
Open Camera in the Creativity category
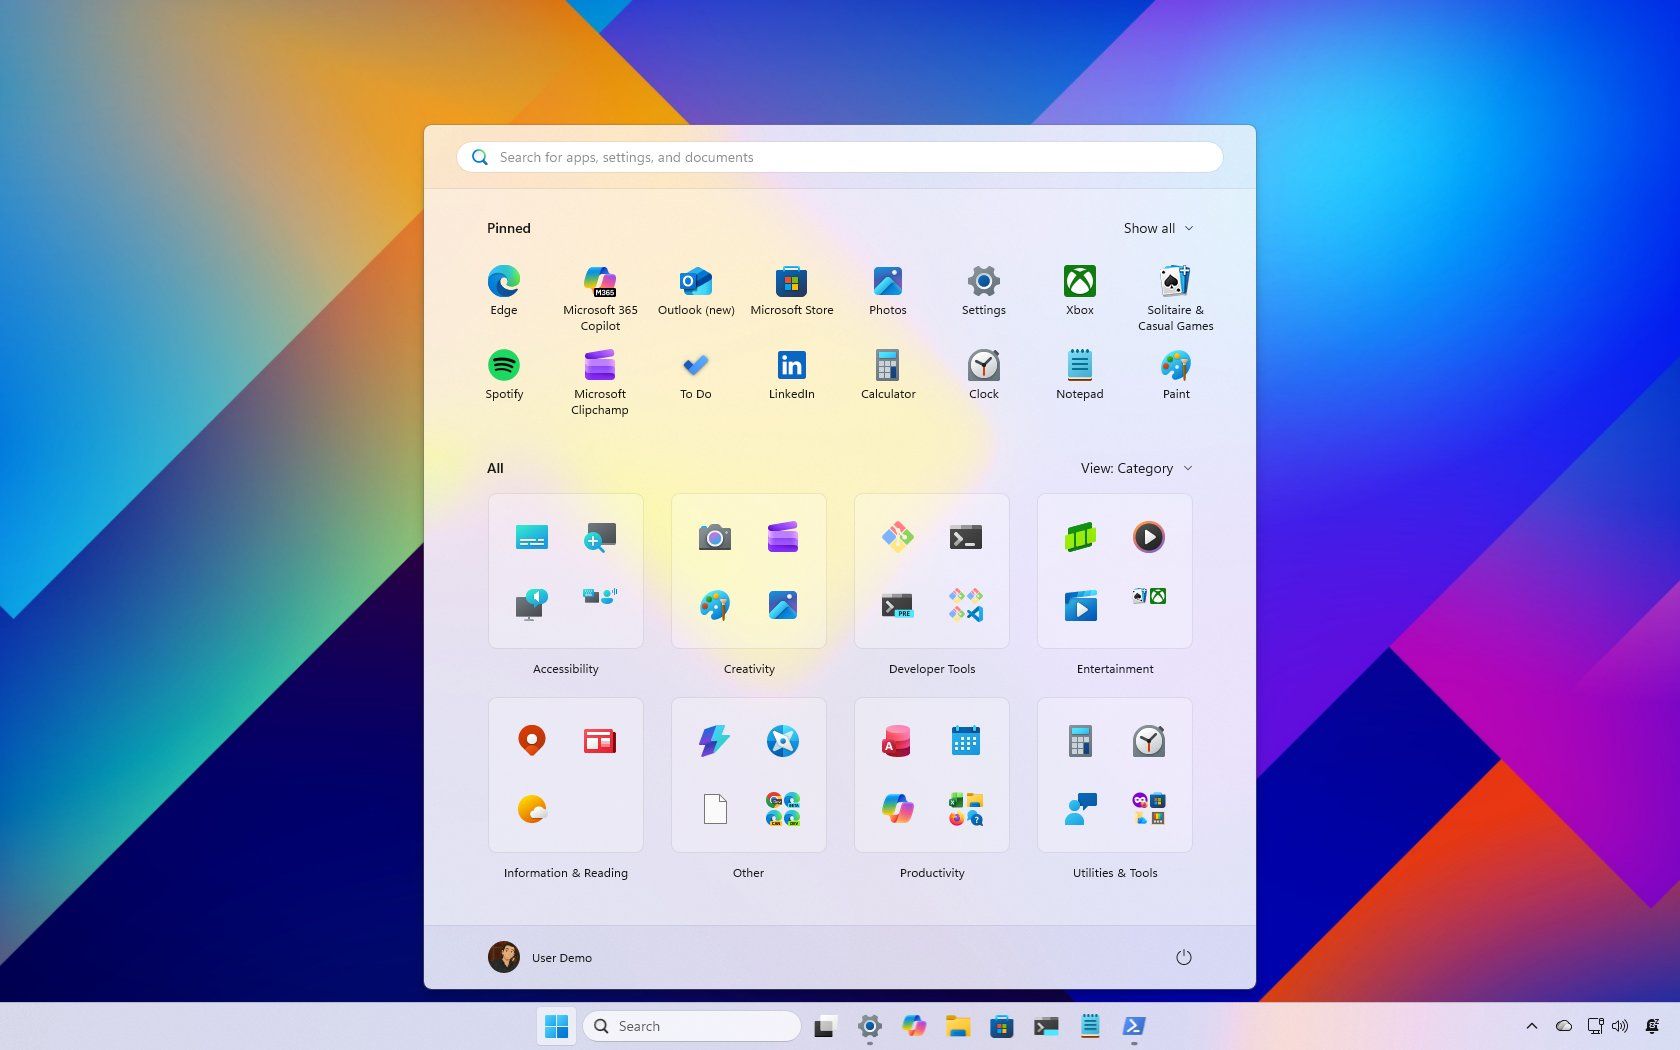(715, 537)
